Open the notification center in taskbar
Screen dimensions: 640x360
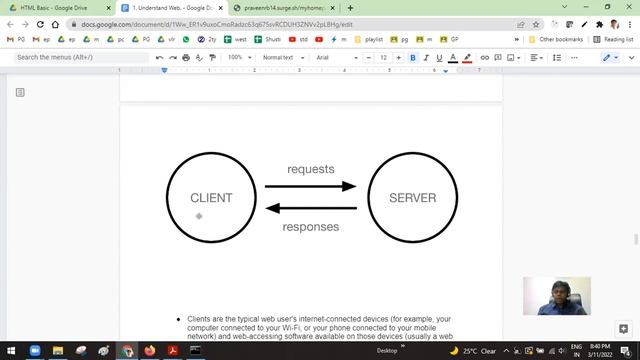625,351
